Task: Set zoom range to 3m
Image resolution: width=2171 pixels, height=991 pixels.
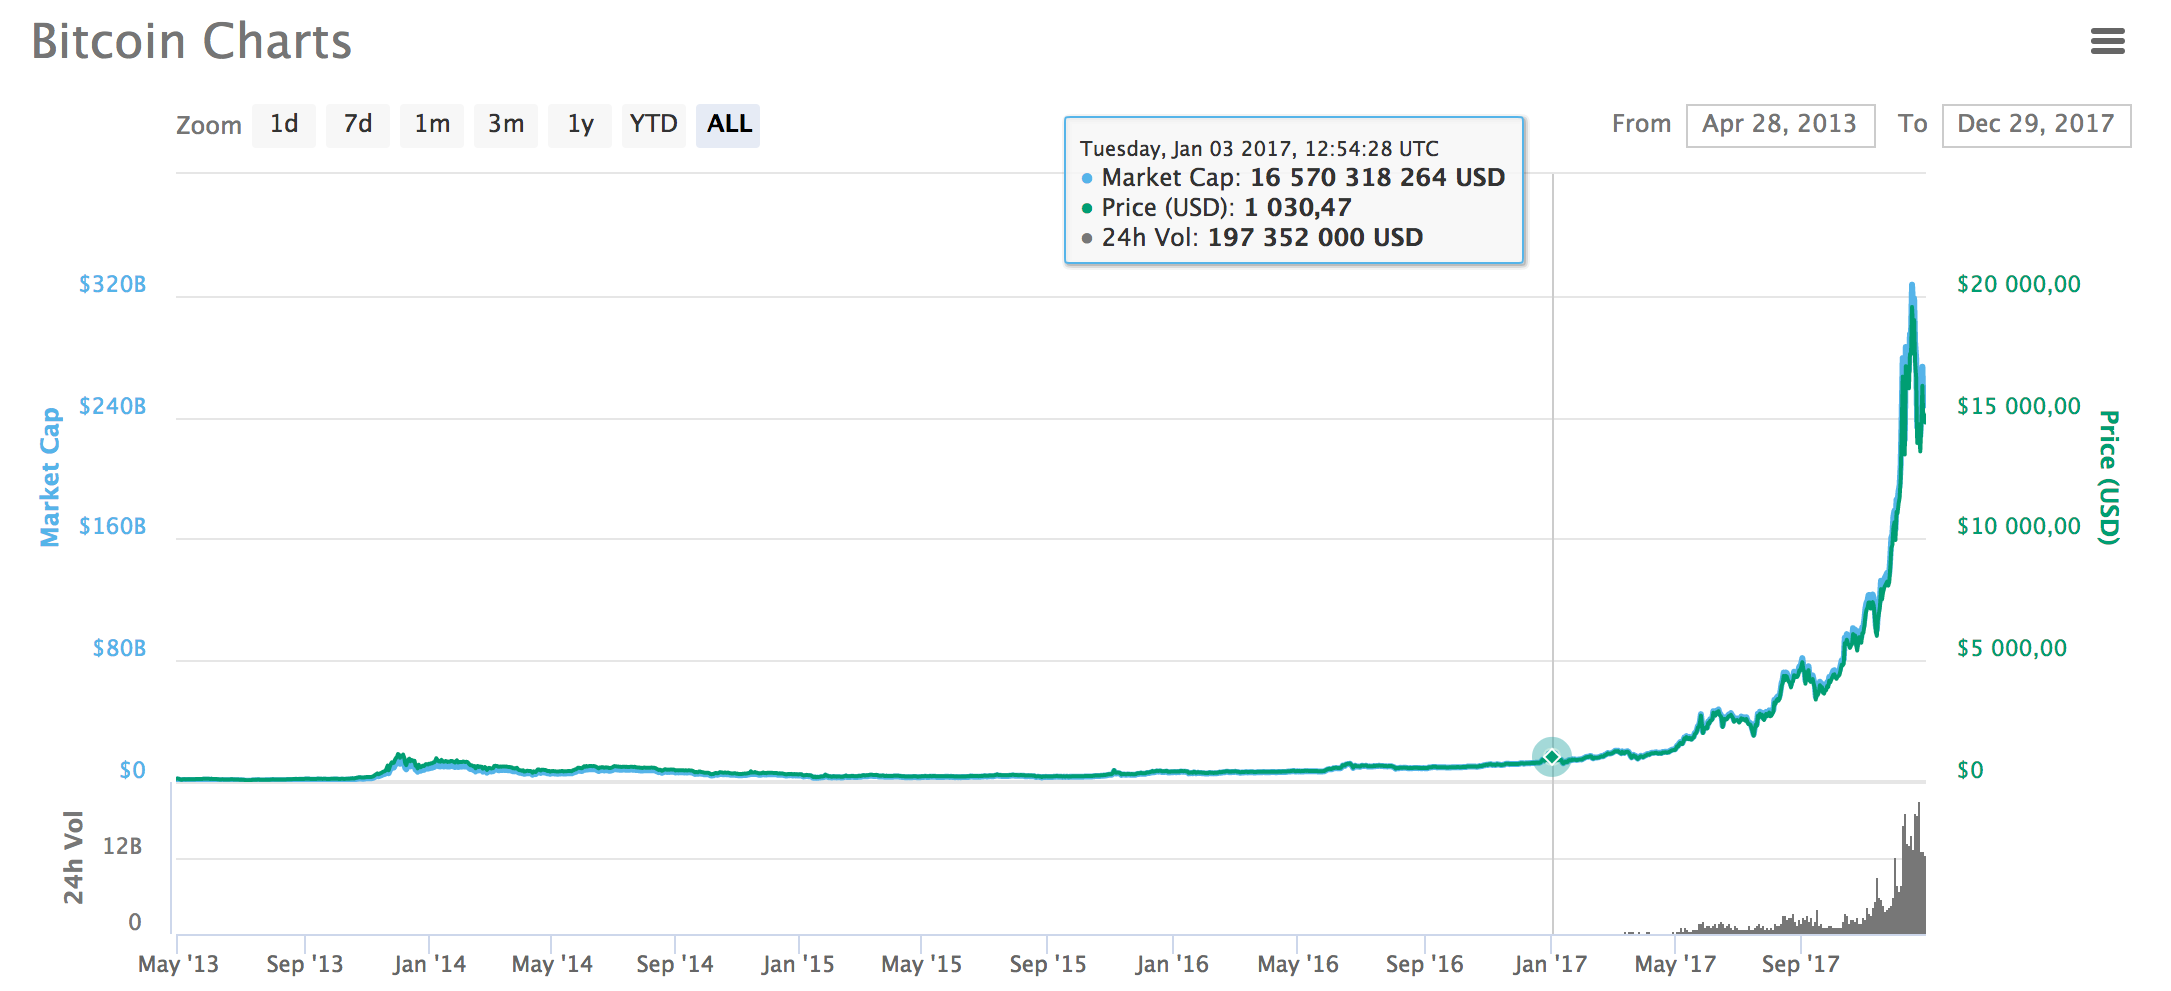Action: coord(506,125)
